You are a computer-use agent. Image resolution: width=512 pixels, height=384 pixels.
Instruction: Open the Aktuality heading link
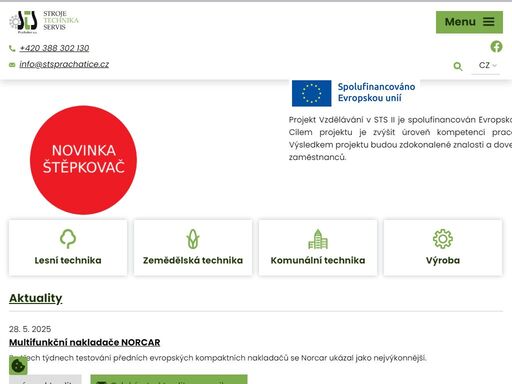36,298
